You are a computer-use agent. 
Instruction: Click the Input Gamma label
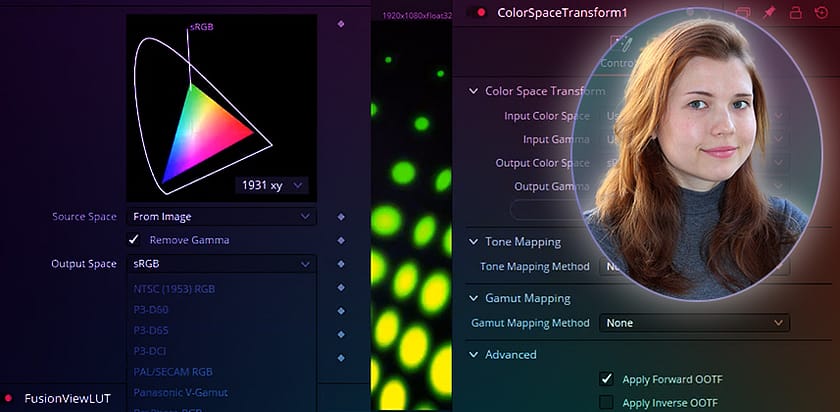point(556,139)
